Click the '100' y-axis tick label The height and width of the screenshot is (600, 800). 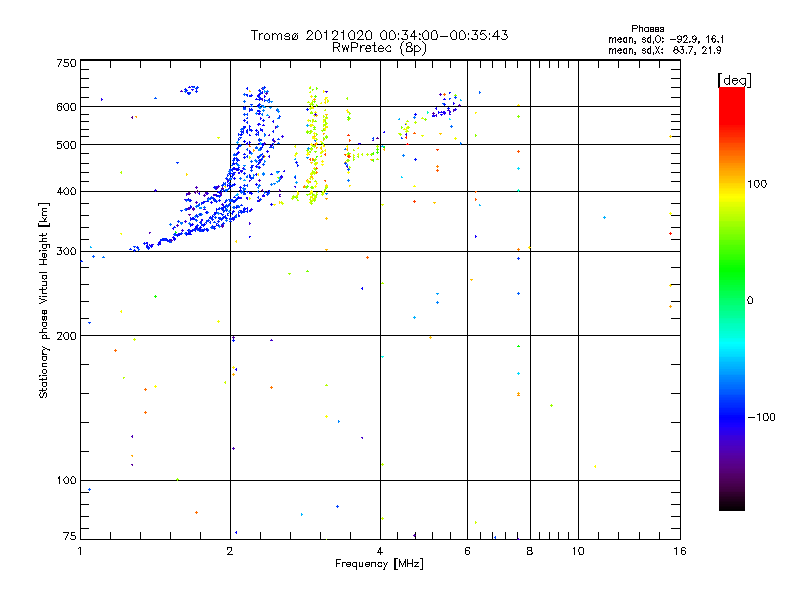point(66,481)
